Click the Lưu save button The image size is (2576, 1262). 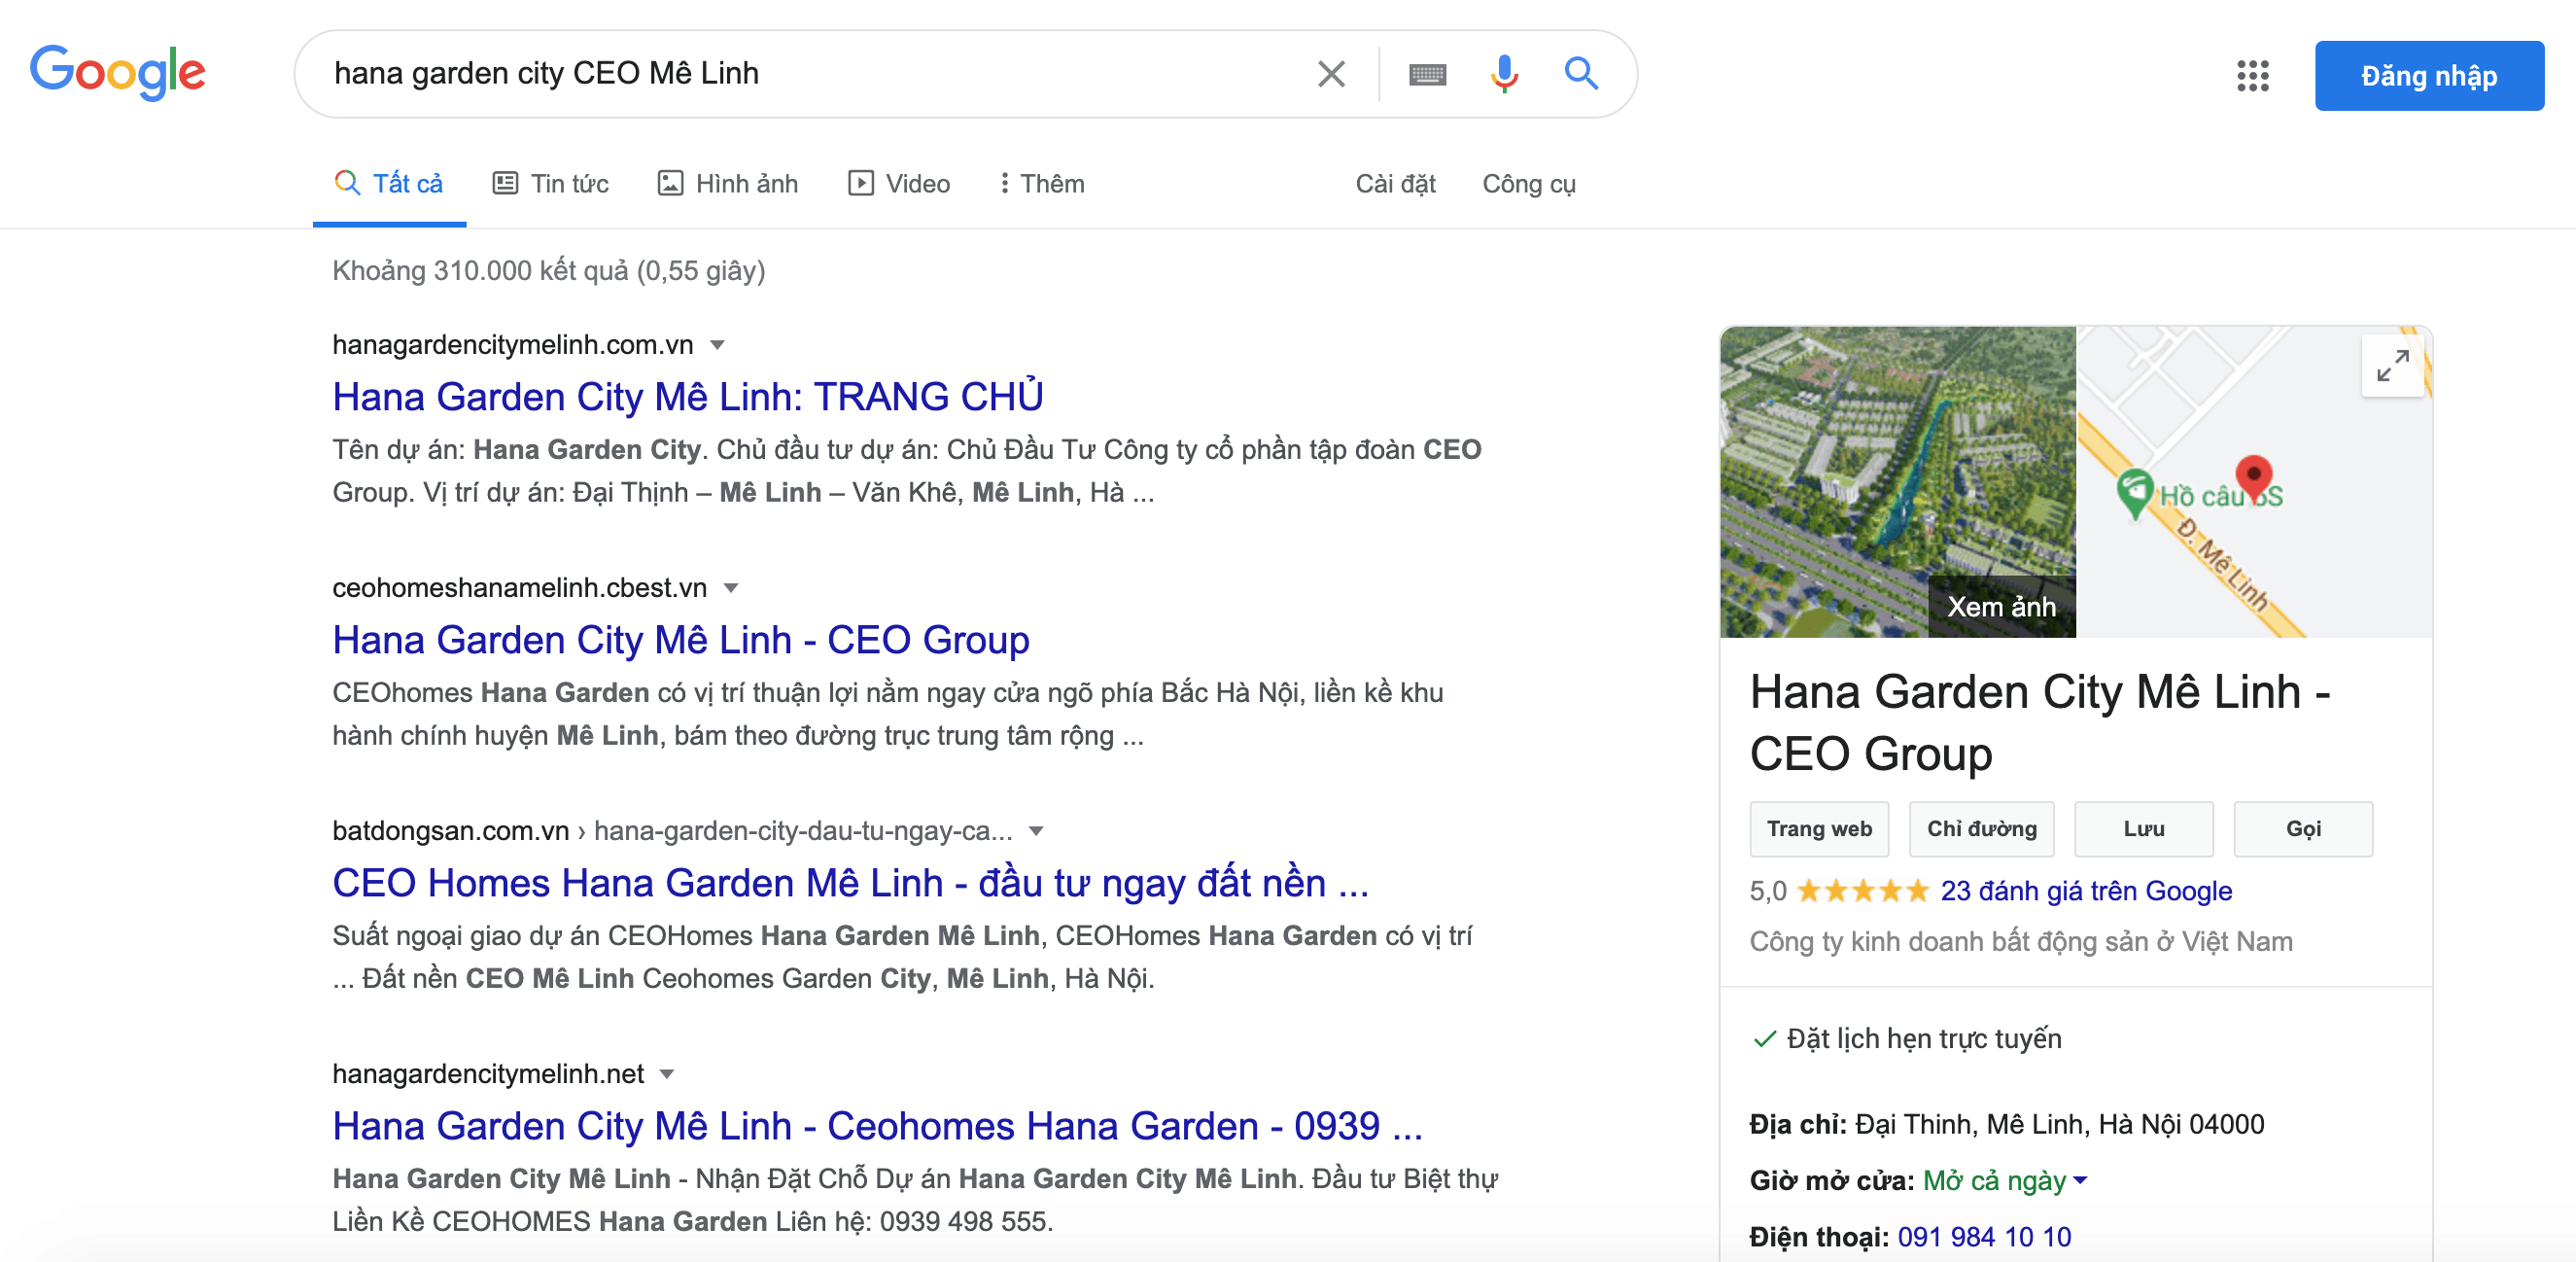tap(2143, 829)
